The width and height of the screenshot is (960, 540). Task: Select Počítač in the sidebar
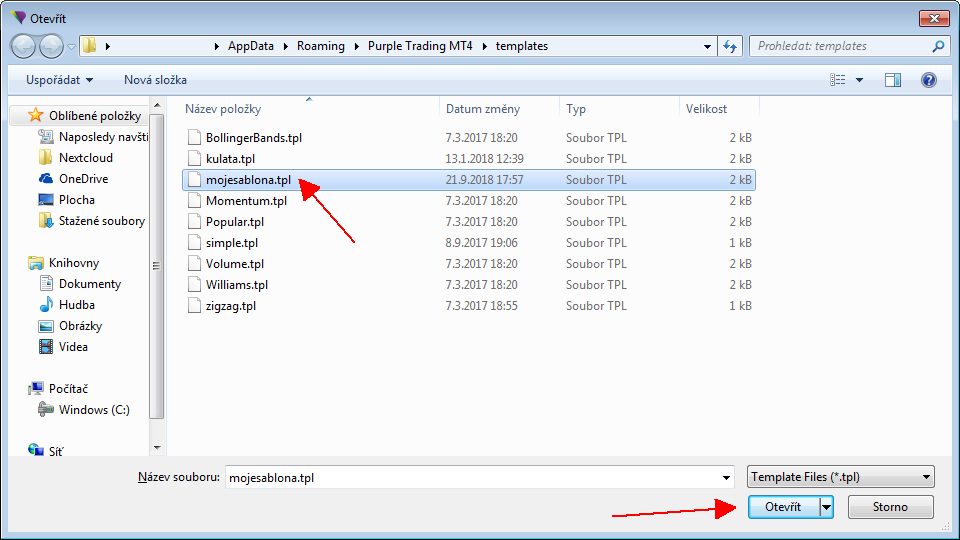[68, 389]
